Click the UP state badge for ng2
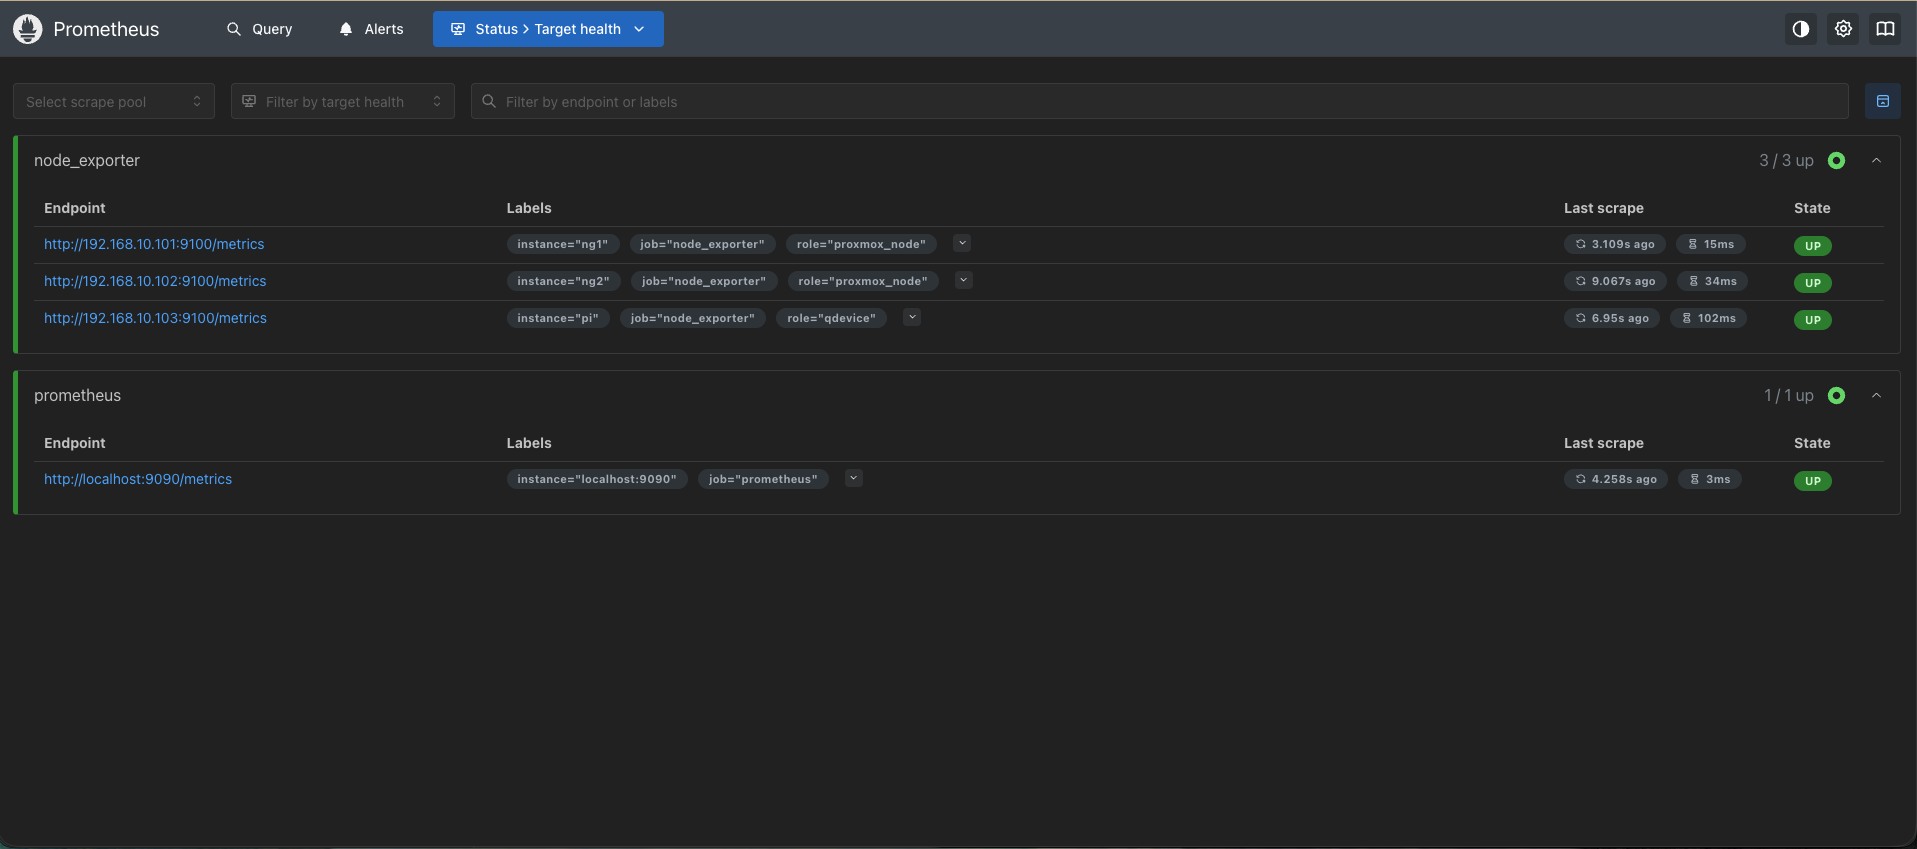The image size is (1917, 849). [x=1813, y=283]
